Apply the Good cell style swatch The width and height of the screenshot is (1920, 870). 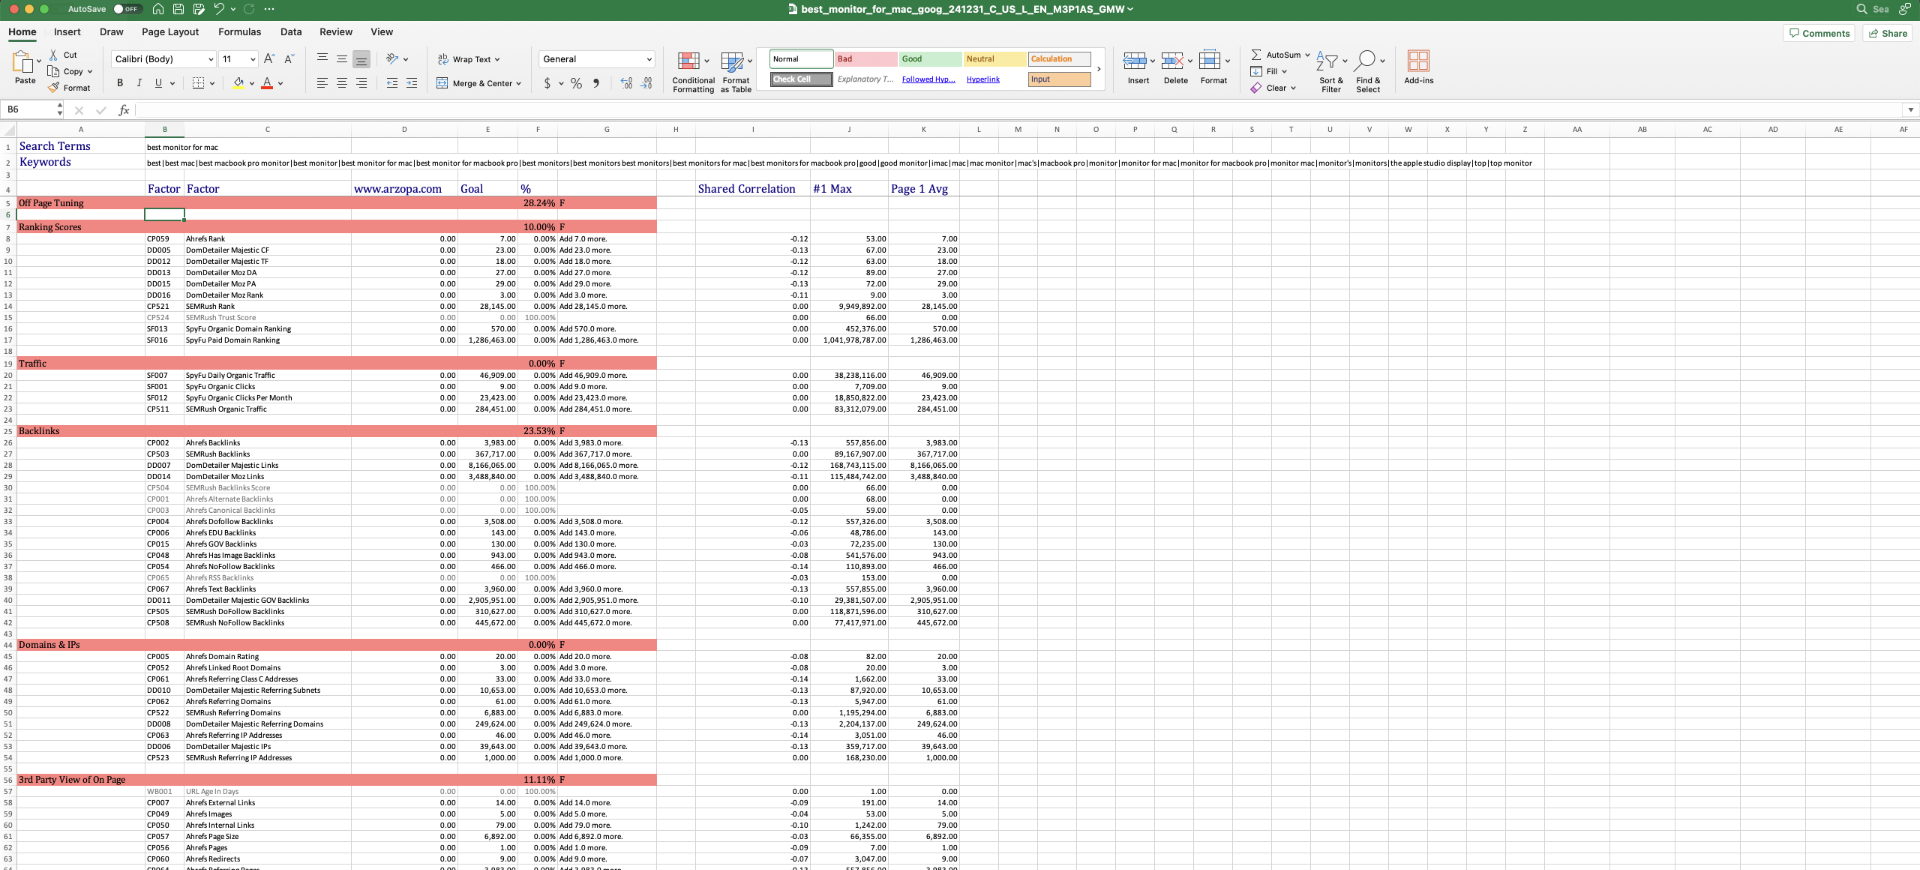coord(929,59)
